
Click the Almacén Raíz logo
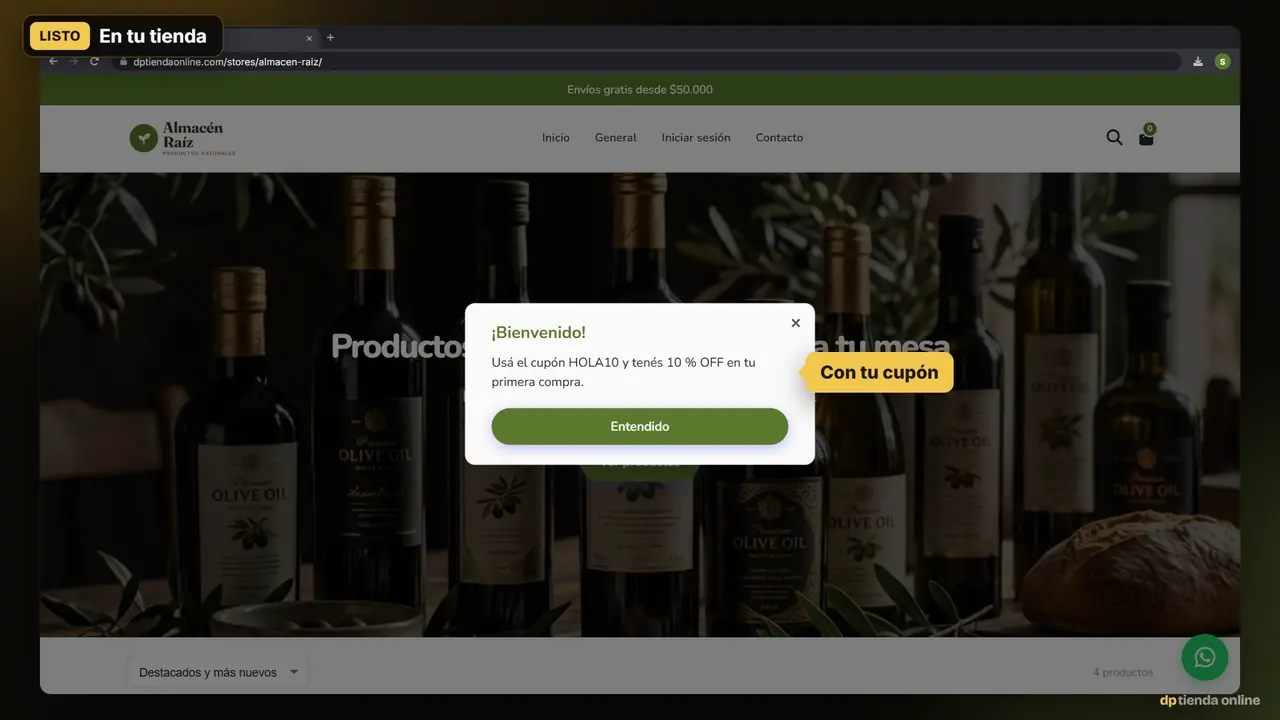[183, 138]
